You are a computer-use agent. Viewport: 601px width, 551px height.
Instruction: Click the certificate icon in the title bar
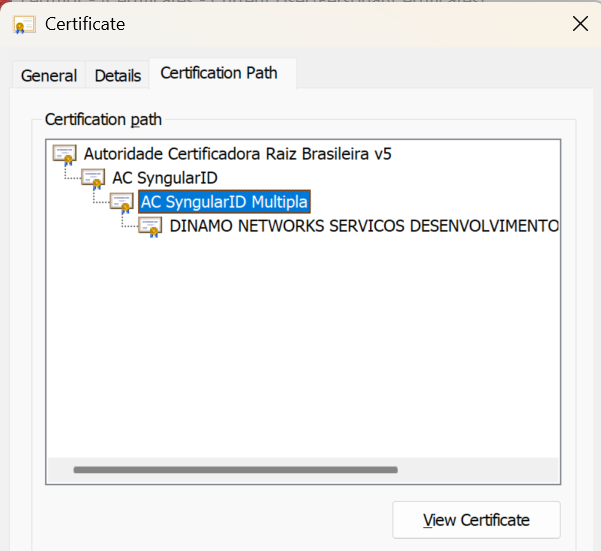(25, 24)
